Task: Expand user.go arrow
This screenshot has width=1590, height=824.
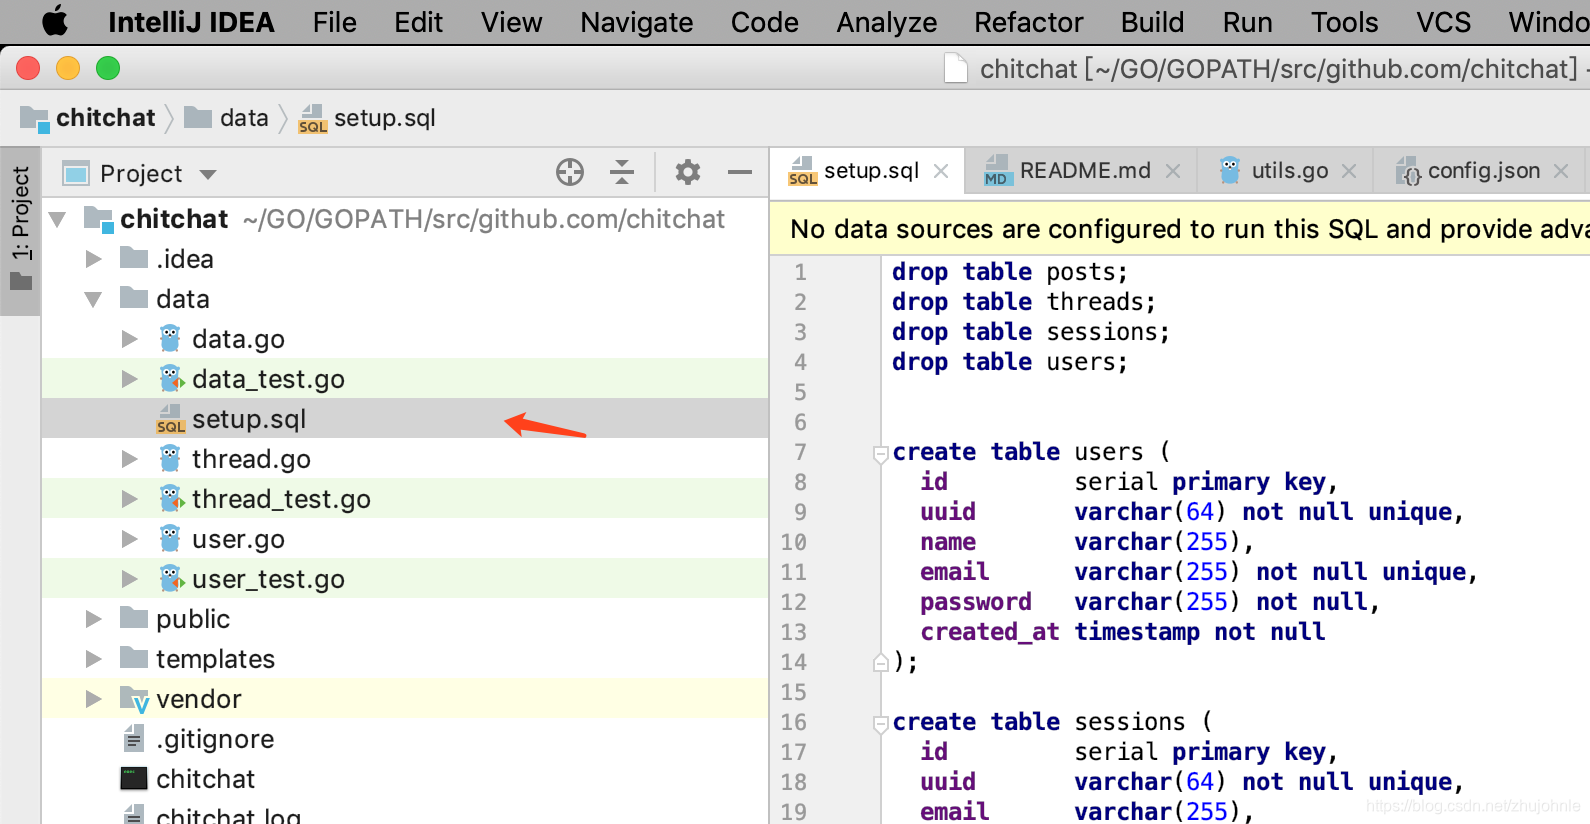Action: (130, 539)
